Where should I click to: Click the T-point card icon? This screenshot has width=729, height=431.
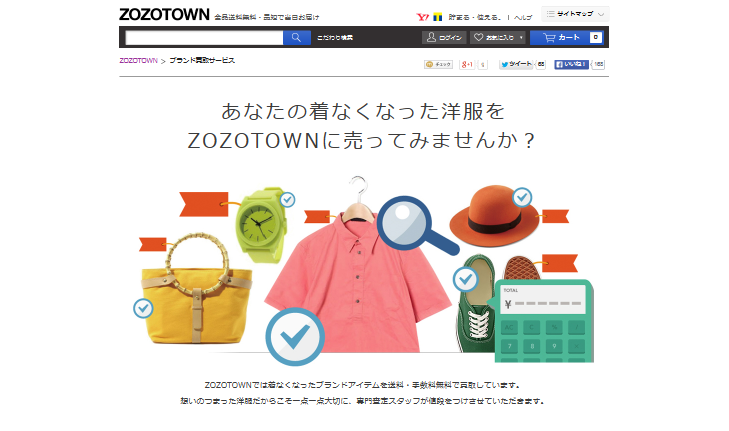pos(437,17)
